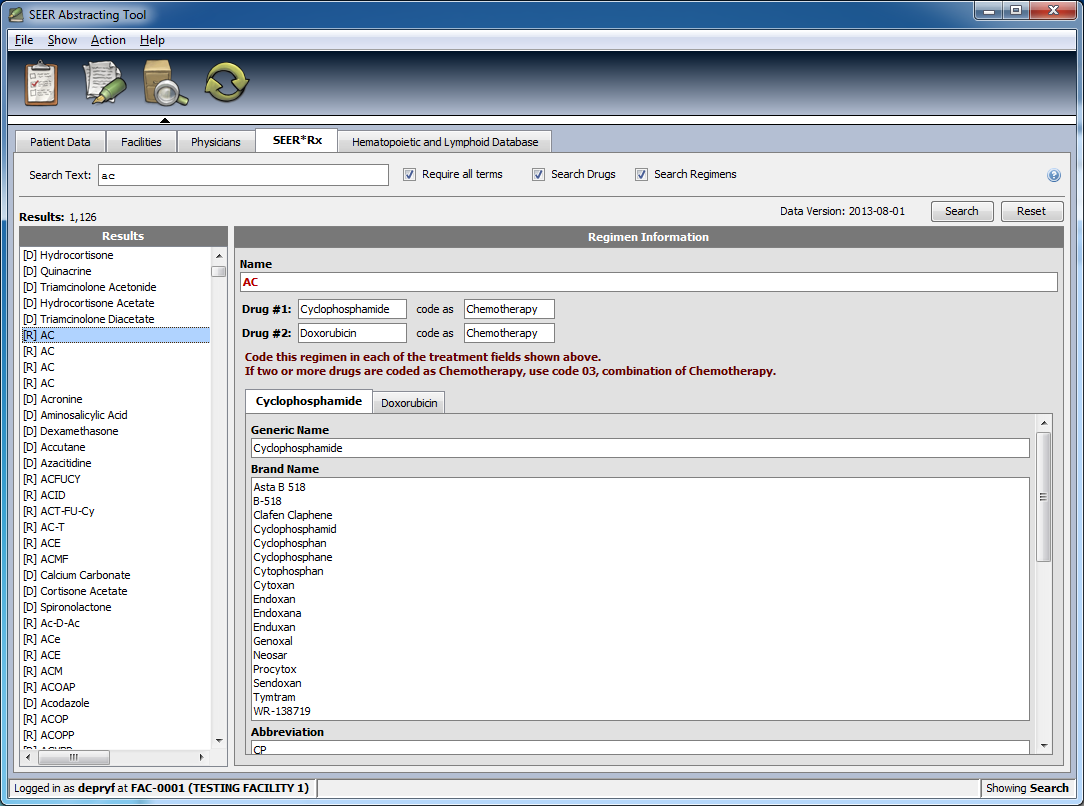Open the Action menu
Image resolution: width=1084 pixels, height=806 pixels.
tap(108, 40)
